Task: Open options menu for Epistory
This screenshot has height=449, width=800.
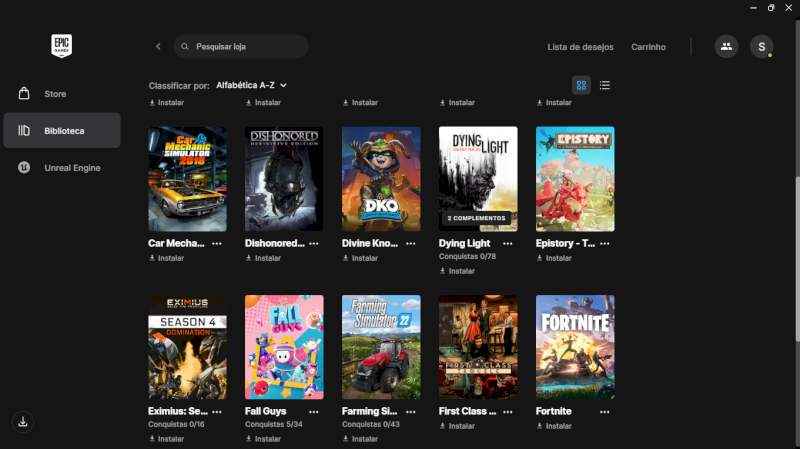Action: pos(605,243)
